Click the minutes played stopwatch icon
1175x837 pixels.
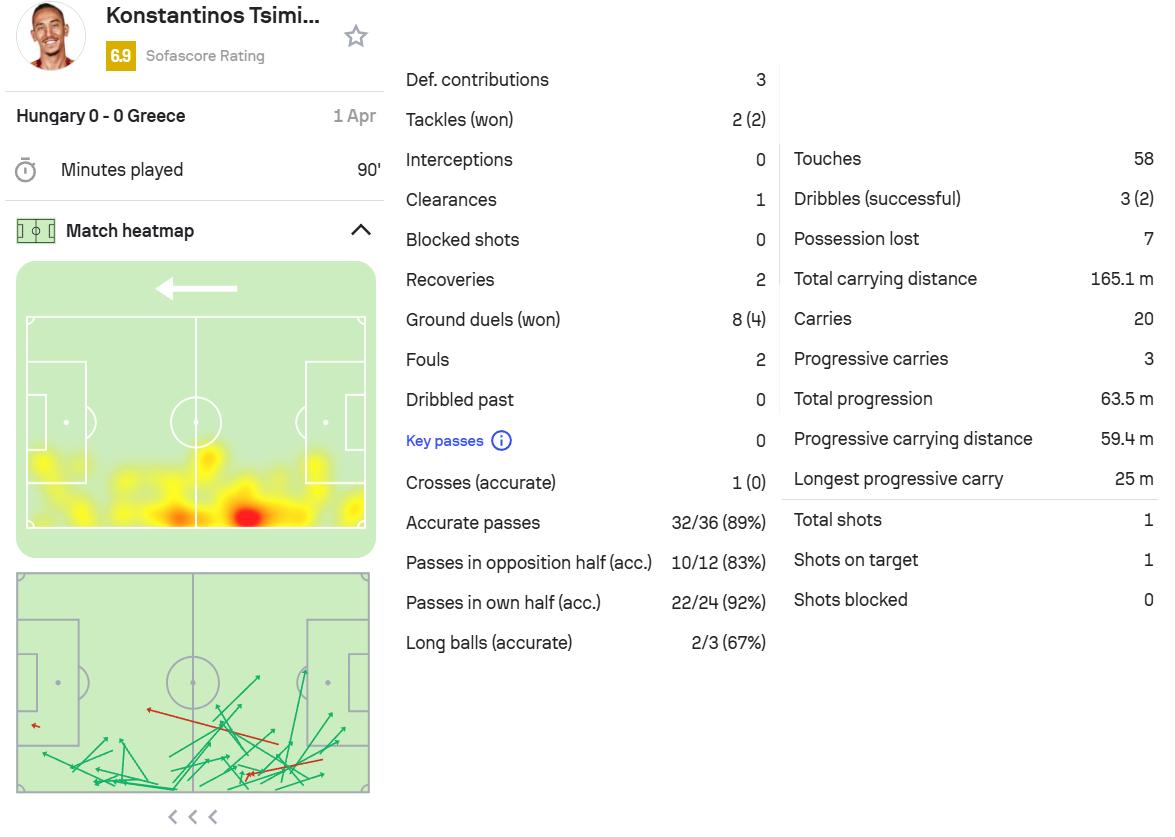pos(26,170)
